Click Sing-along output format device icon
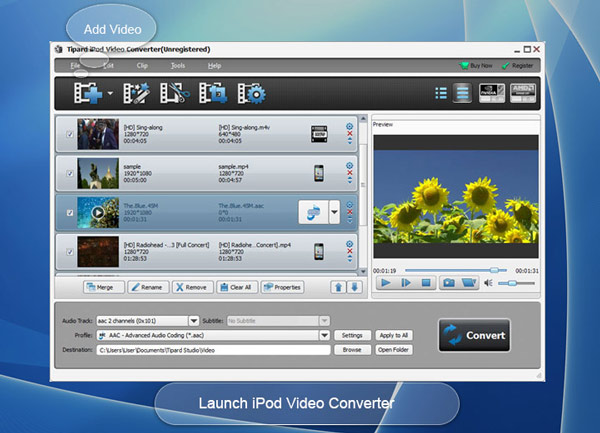Image resolution: width=600 pixels, height=433 pixels. [x=319, y=134]
